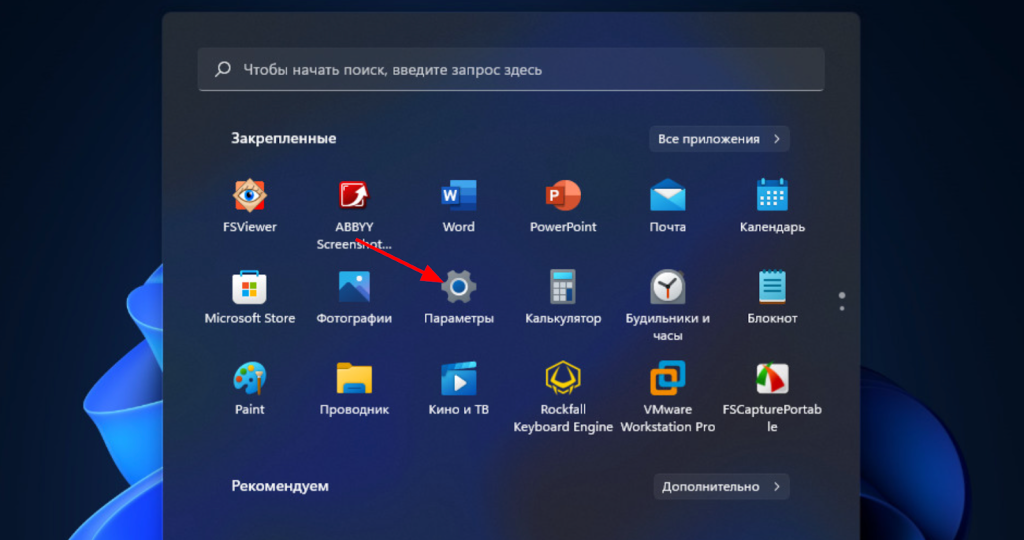Click the magnifier search icon
Screen dimensions: 1024x540
tap(223, 69)
